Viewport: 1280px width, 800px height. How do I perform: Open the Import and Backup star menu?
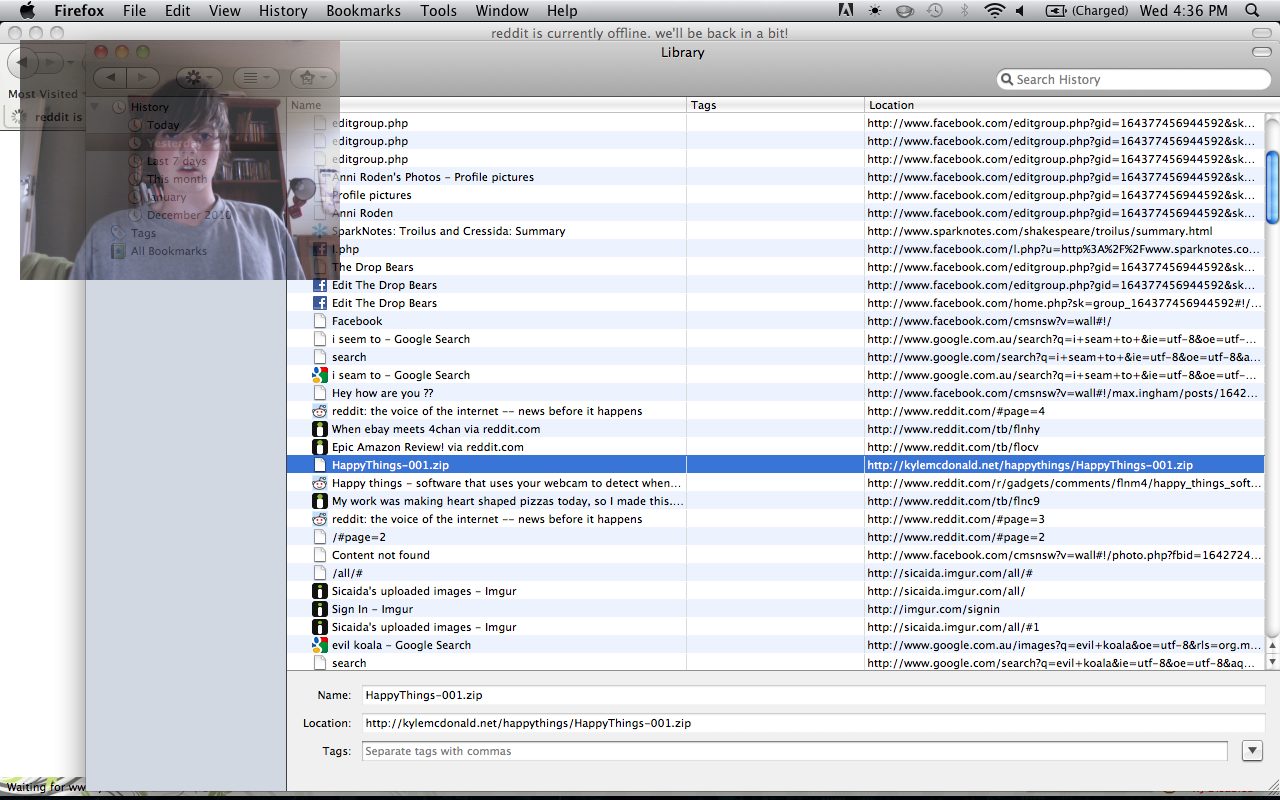pyautogui.click(x=313, y=78)
